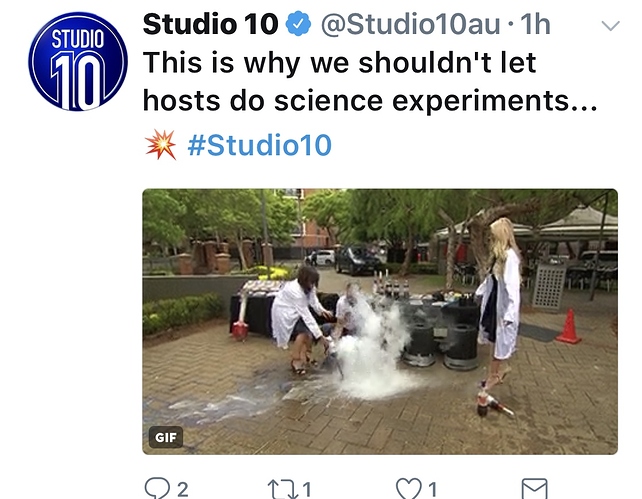Image resolution: width=642 pixels, height=499 pixels.
Task: Open the Studio 10 profile avatar
Action: point(78,61)
